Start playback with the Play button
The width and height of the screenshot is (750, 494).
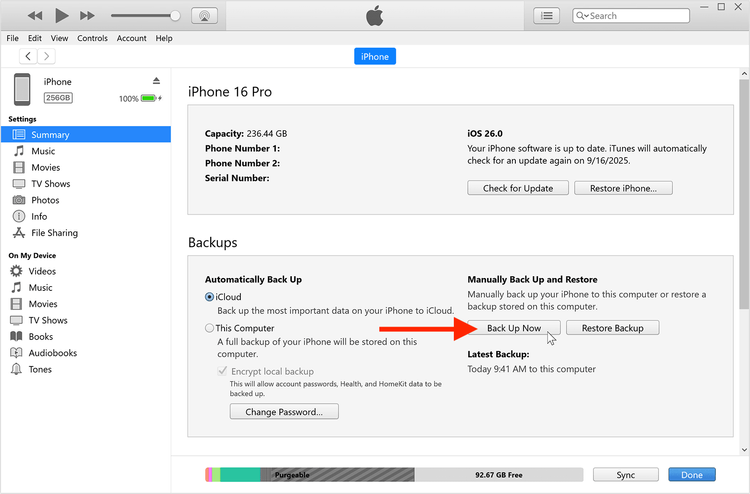[61, 15]
